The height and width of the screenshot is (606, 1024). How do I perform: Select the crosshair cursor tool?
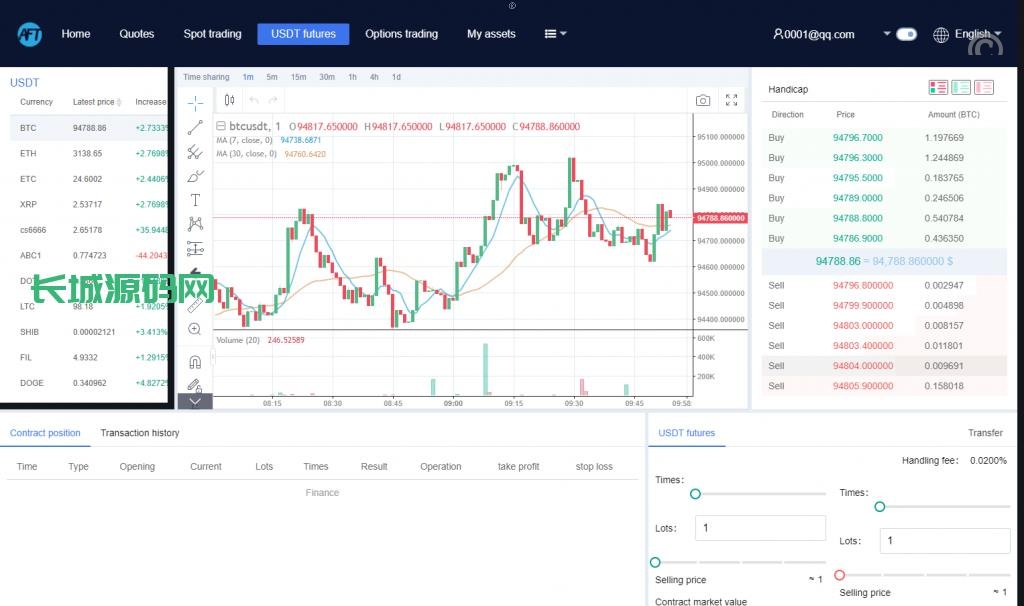point(195,102)
